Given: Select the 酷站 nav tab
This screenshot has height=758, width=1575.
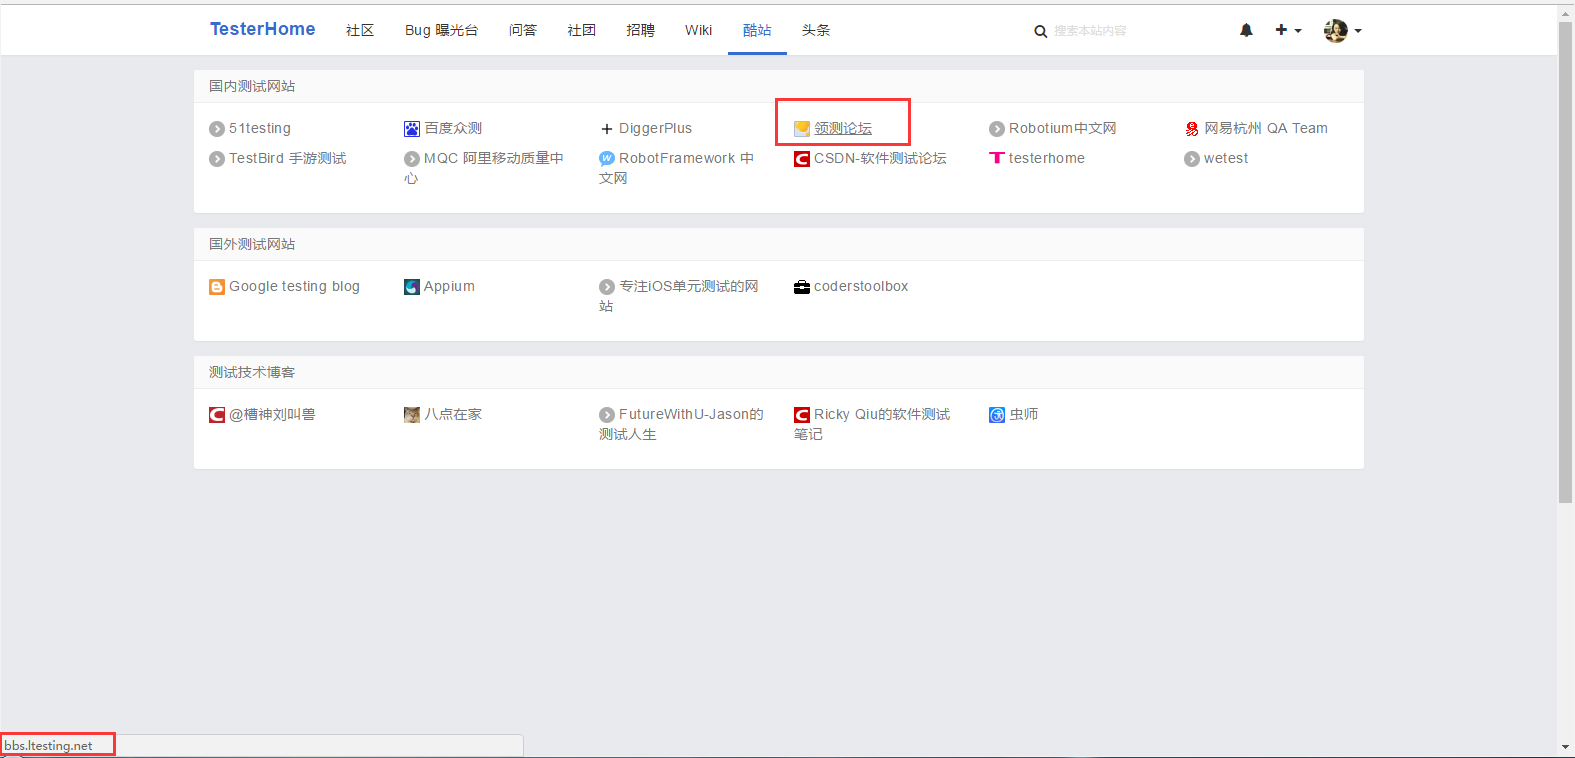Looking at the screenshot, I should (x=757, y=30).
